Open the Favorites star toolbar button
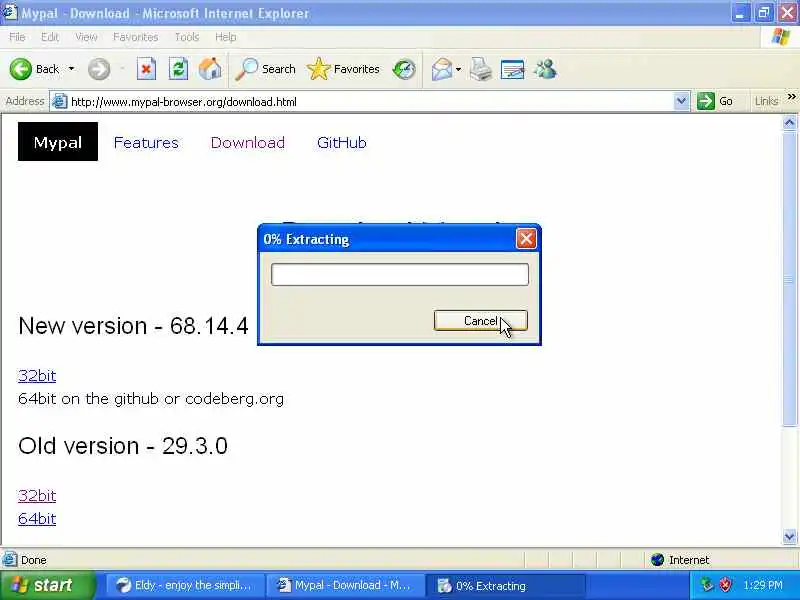The width and height of the screenshot is (800, 600). click(x=343, y=69)
